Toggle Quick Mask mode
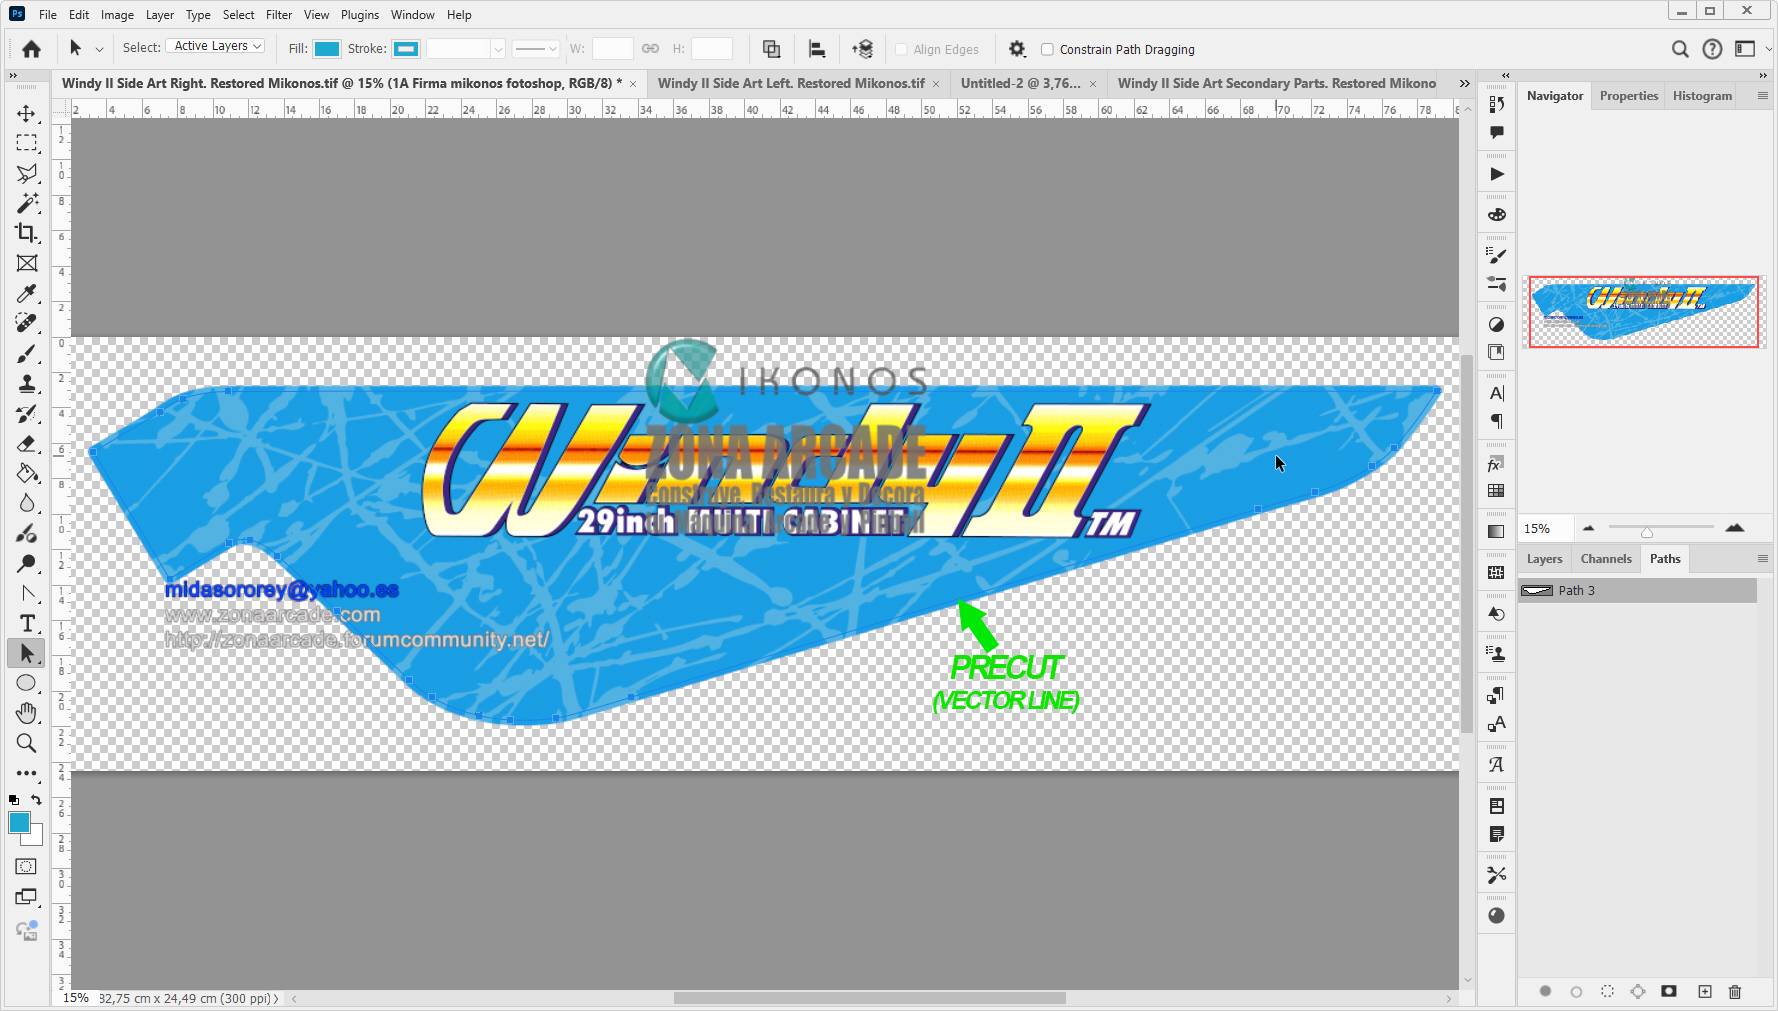Image resolution: width=1778 pixels, height=1011 pixels. 27,866
